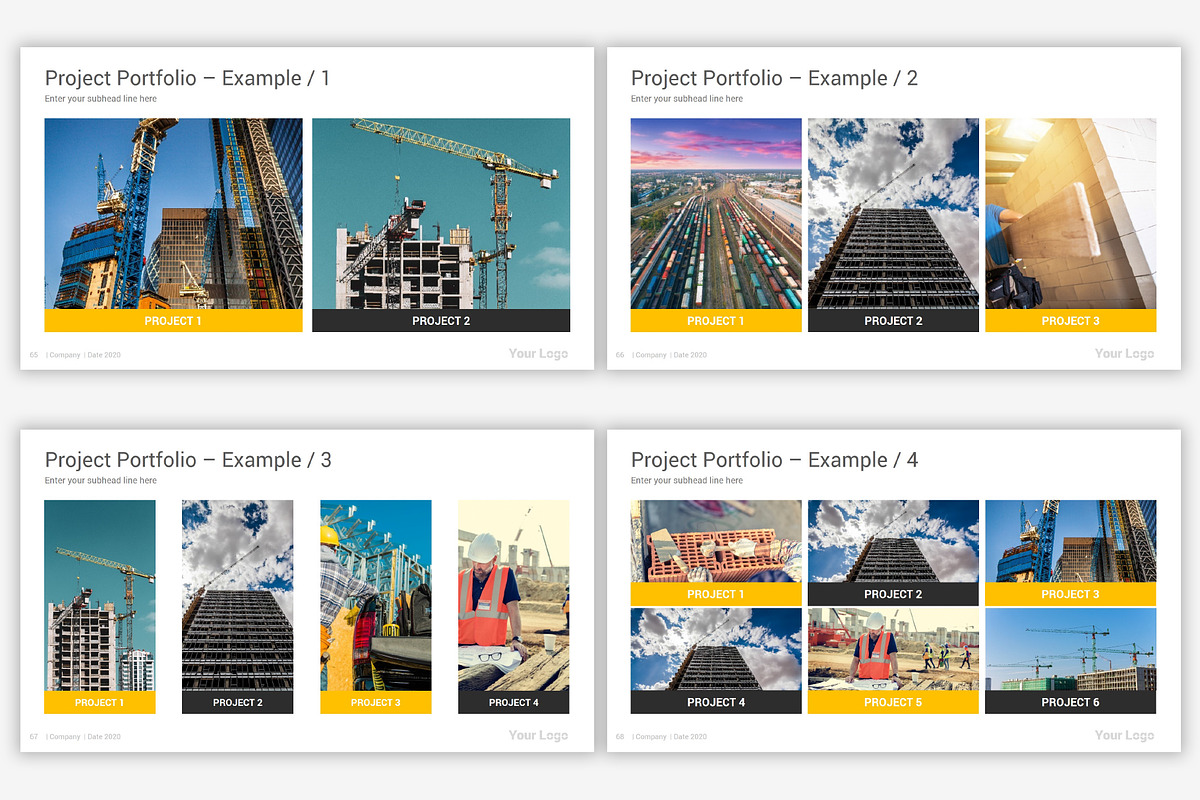Click slide number 67 footer

point(34,737)
